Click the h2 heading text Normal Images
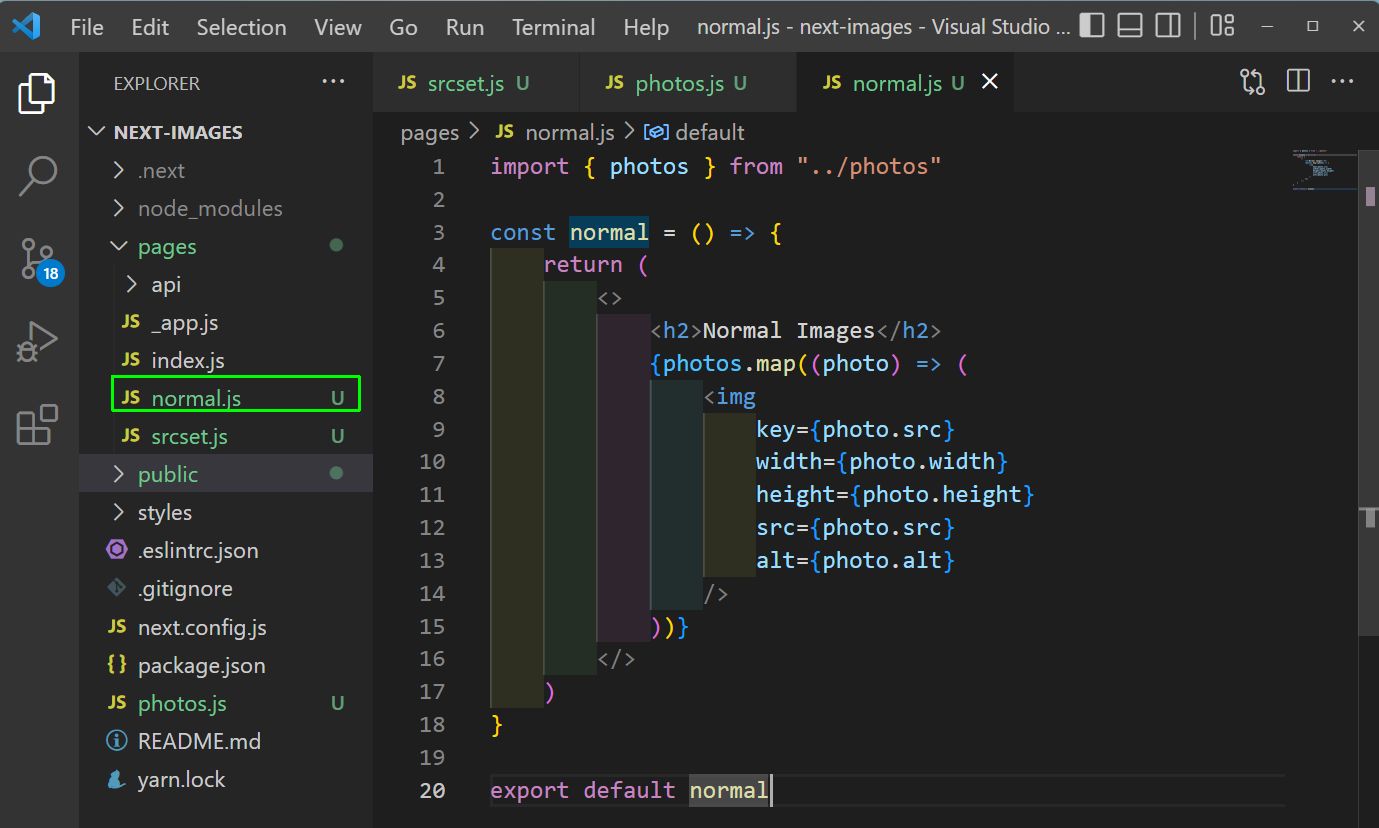Image resolution: width=1379 pixels, height=828 pixels. click(x=789, y=330)
